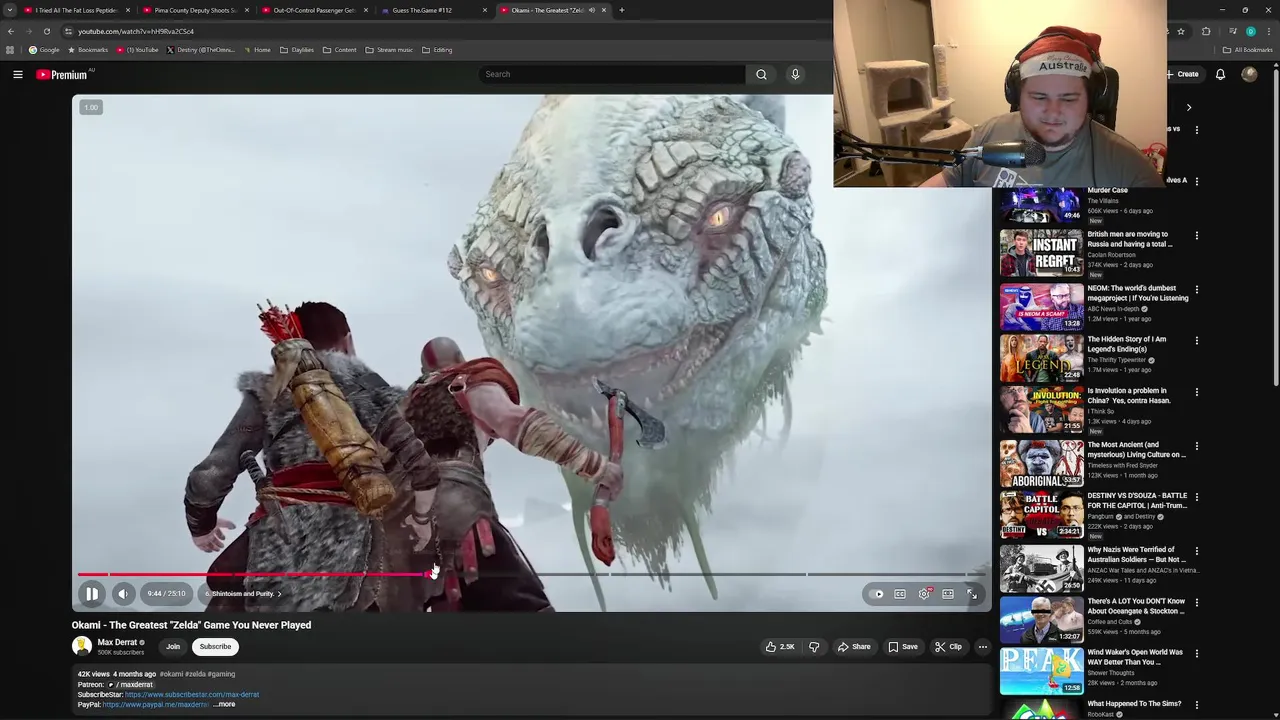Open options for 'Is Involution a problem in China?'
This screenshot has height=720, width=1280.
pos(1196,392)
